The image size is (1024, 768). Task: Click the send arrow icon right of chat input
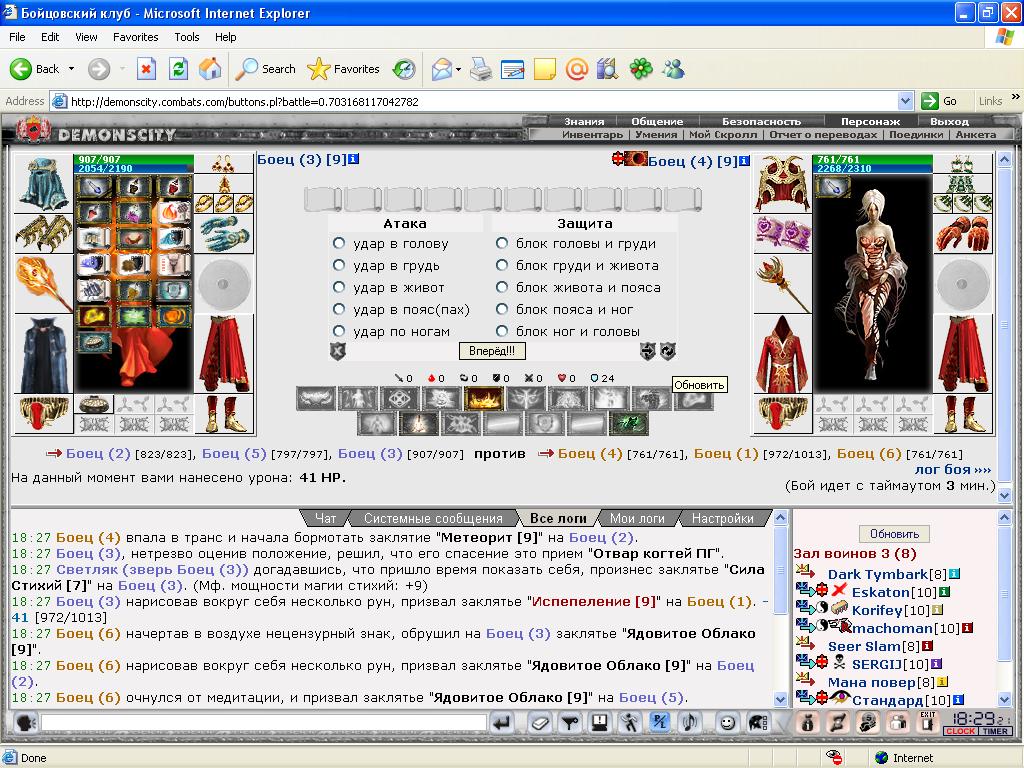point(502,723)
